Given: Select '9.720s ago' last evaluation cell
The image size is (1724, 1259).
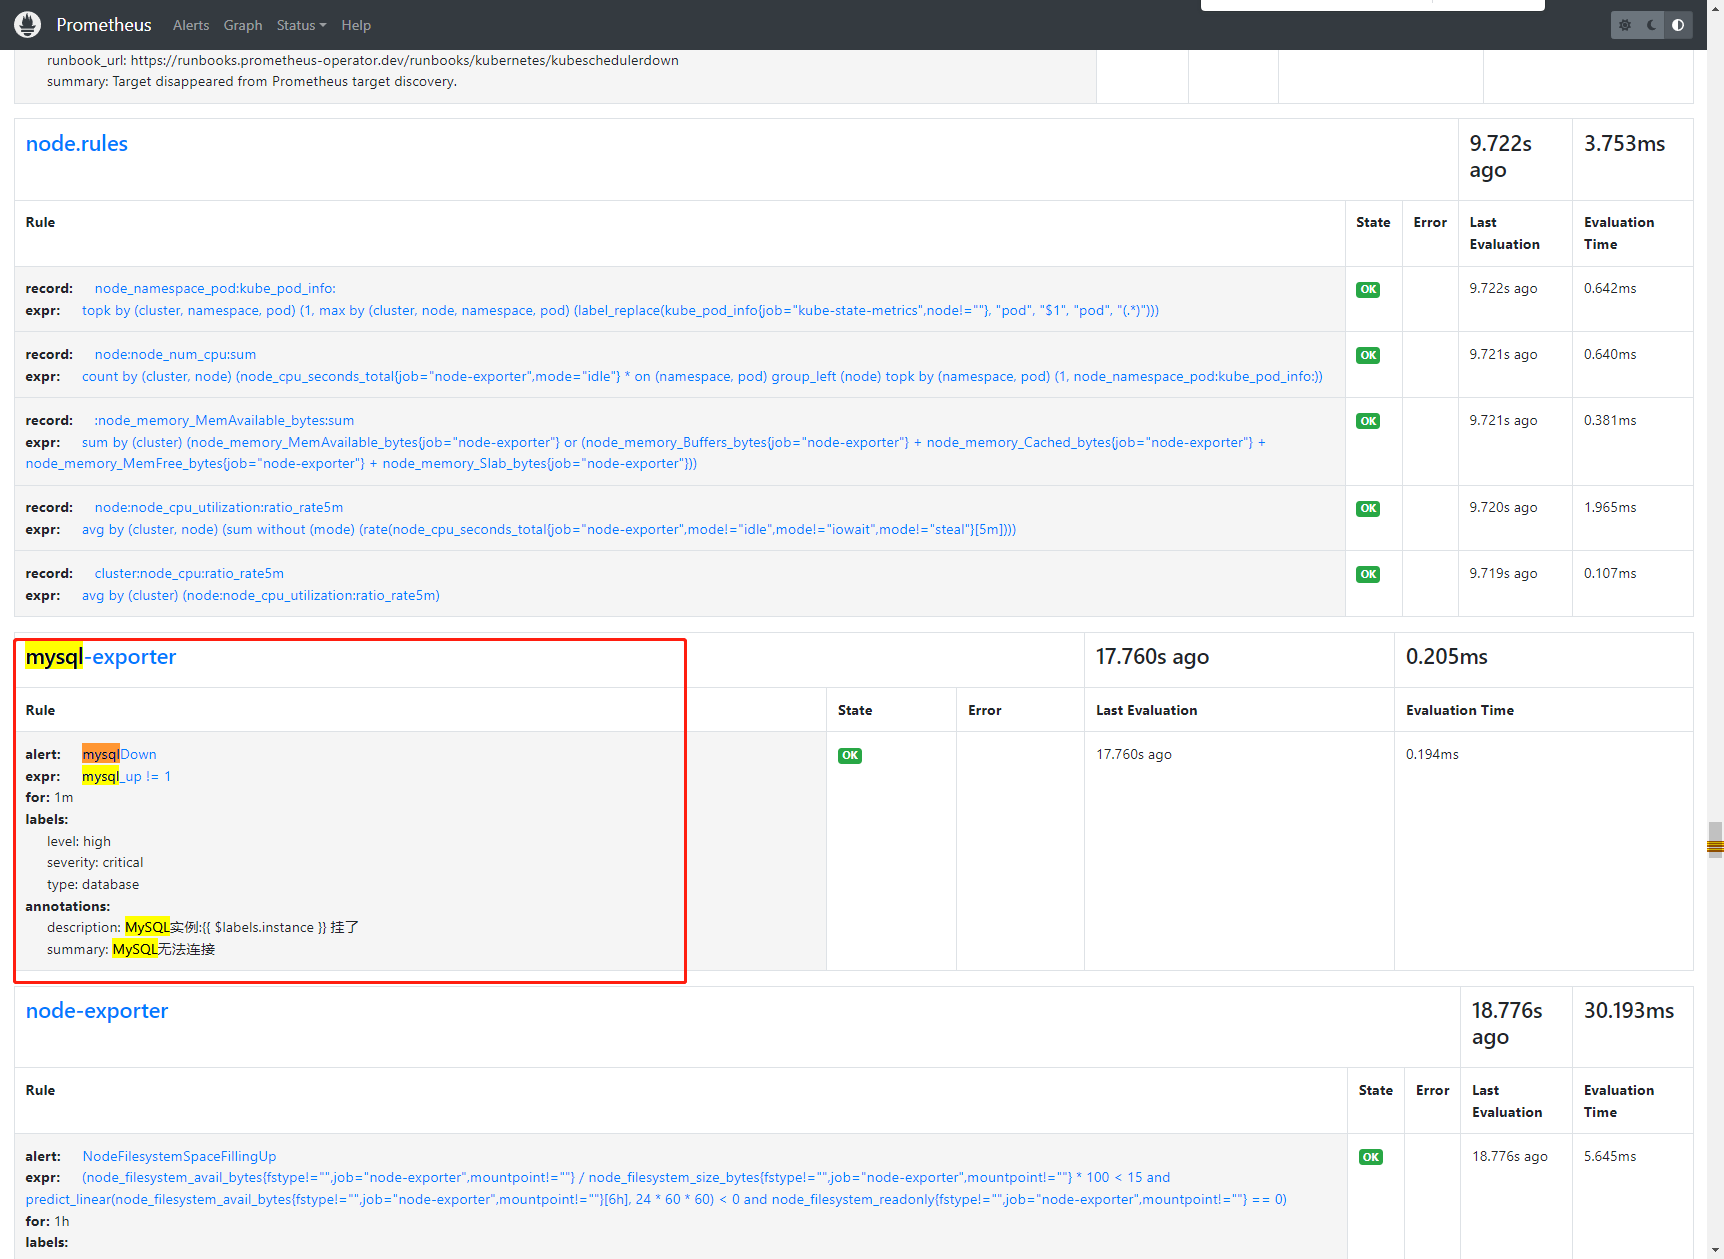Looking at the screenshot, I should pyautogui.click(x=1503, y=508).
